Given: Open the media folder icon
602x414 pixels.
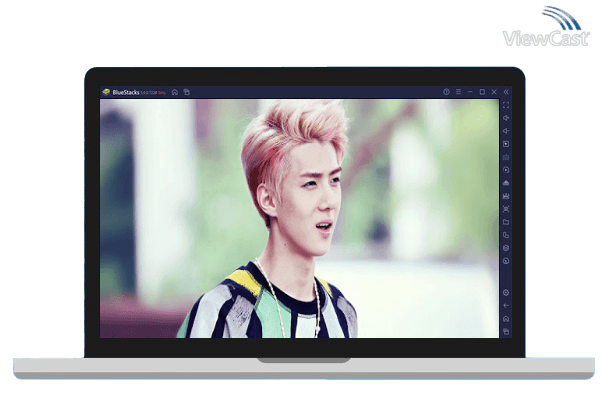Looking at the screenshot, I should tap(506, 222).
